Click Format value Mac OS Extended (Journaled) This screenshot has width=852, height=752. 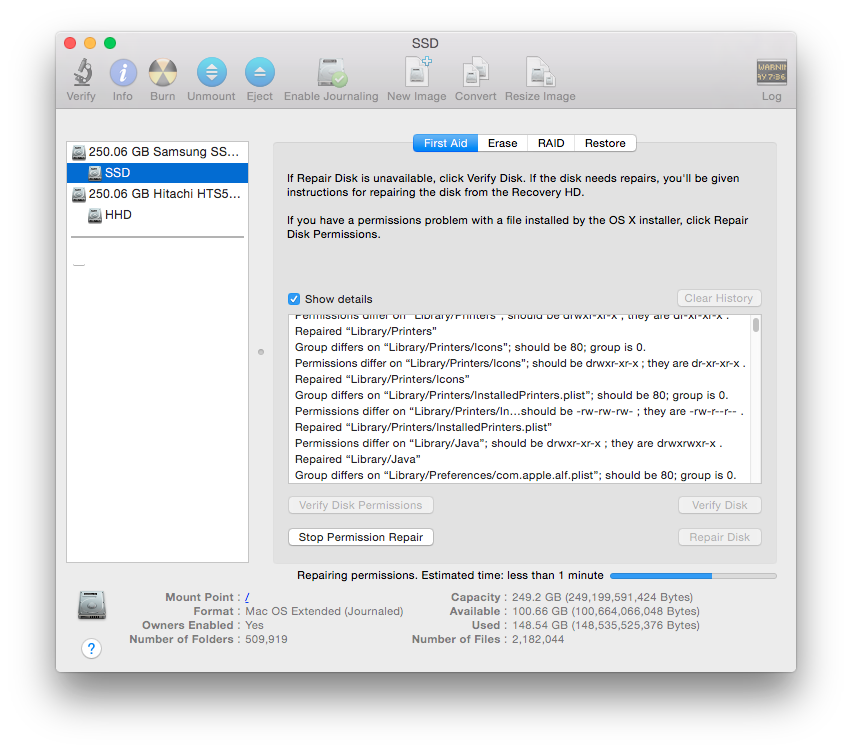click(x=324, y=611)
